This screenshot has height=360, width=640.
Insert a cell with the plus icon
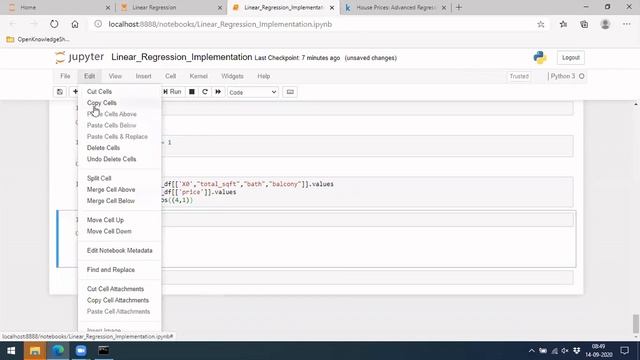pyautogui.click(x=75, y=92)
